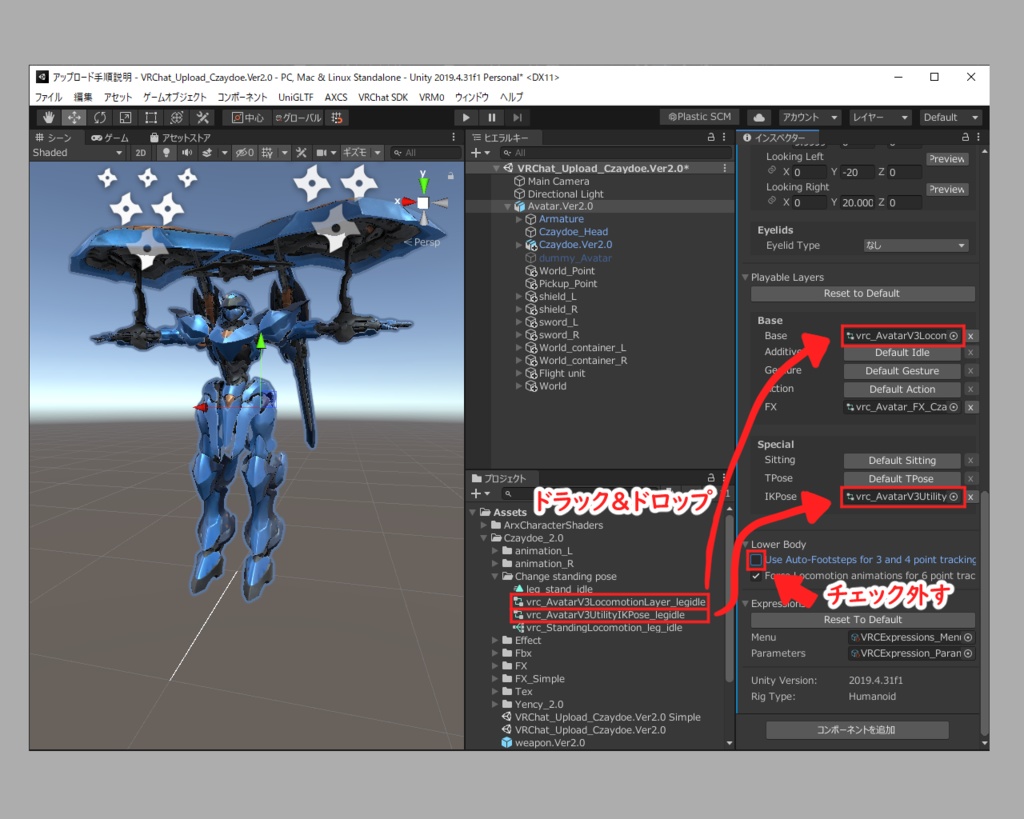
Task: Click hierarchy add plus button
Action: pyautogui.click(x=476, y=153)
